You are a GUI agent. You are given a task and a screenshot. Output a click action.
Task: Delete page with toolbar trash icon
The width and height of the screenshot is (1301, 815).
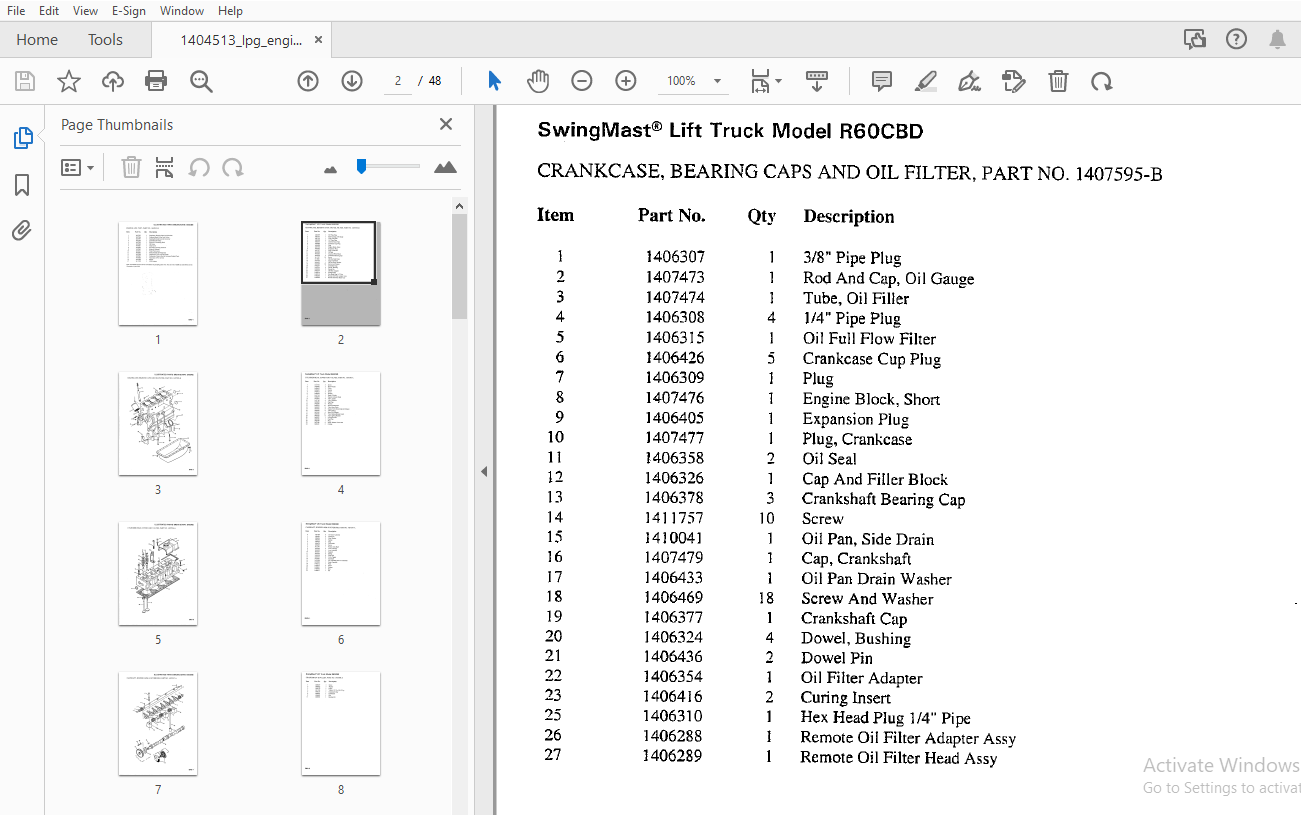point(1058,81)
